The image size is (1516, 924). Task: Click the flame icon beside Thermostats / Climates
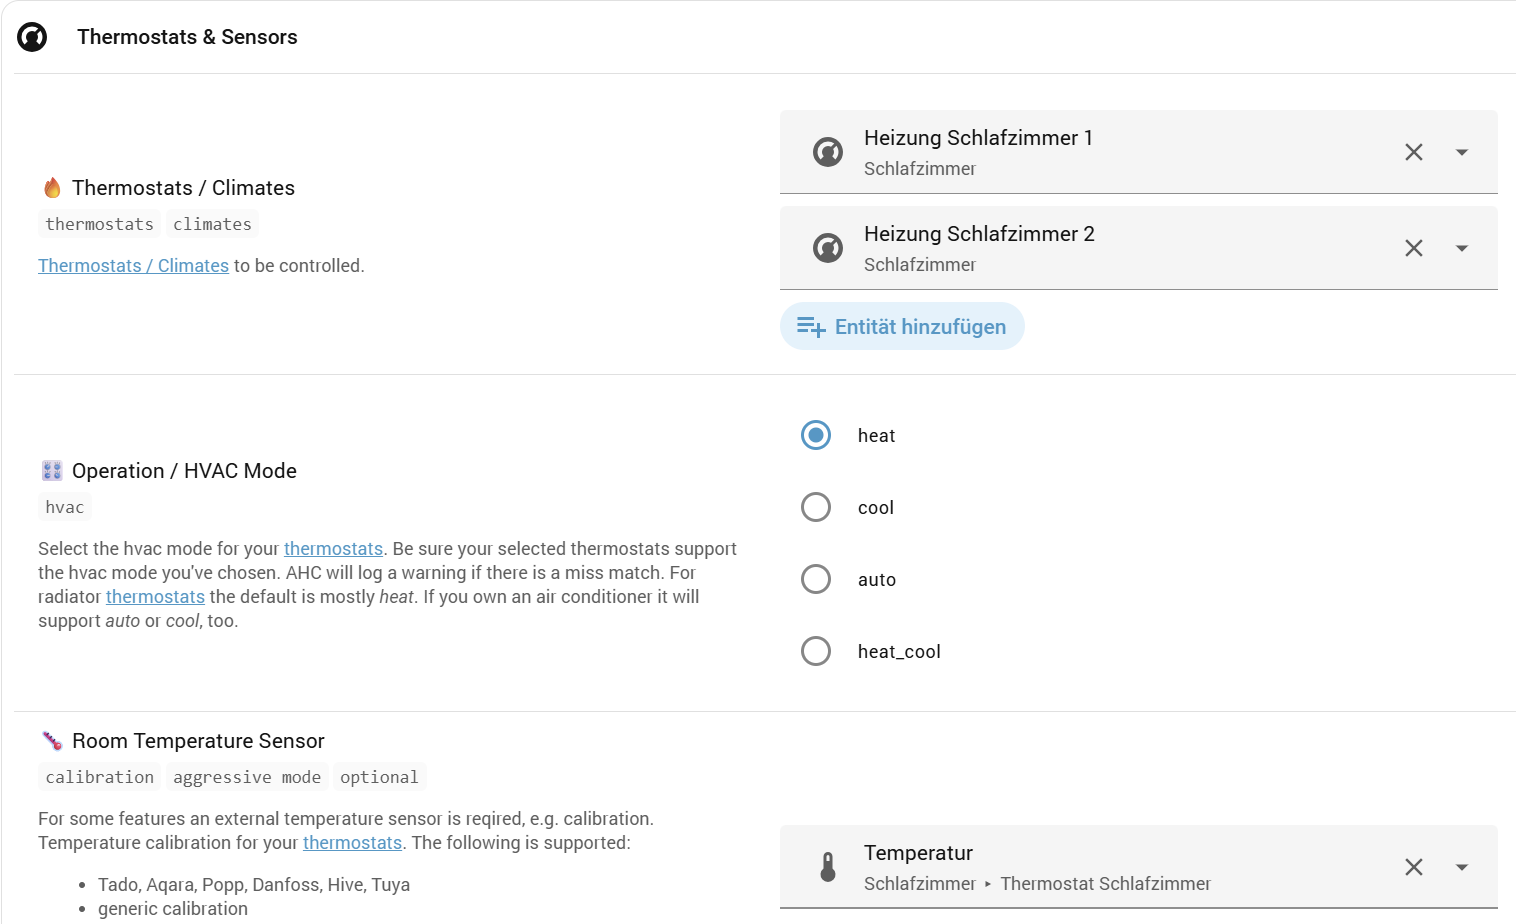pos(52,188)
